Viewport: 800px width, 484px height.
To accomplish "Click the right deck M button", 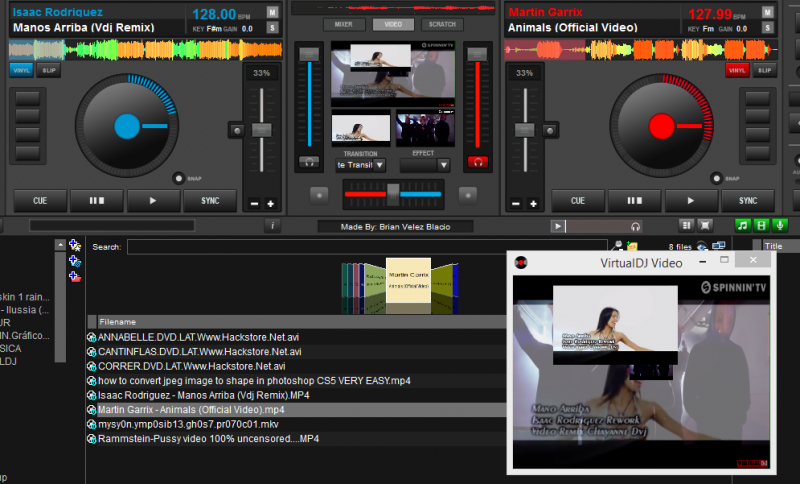I will 767,12.
